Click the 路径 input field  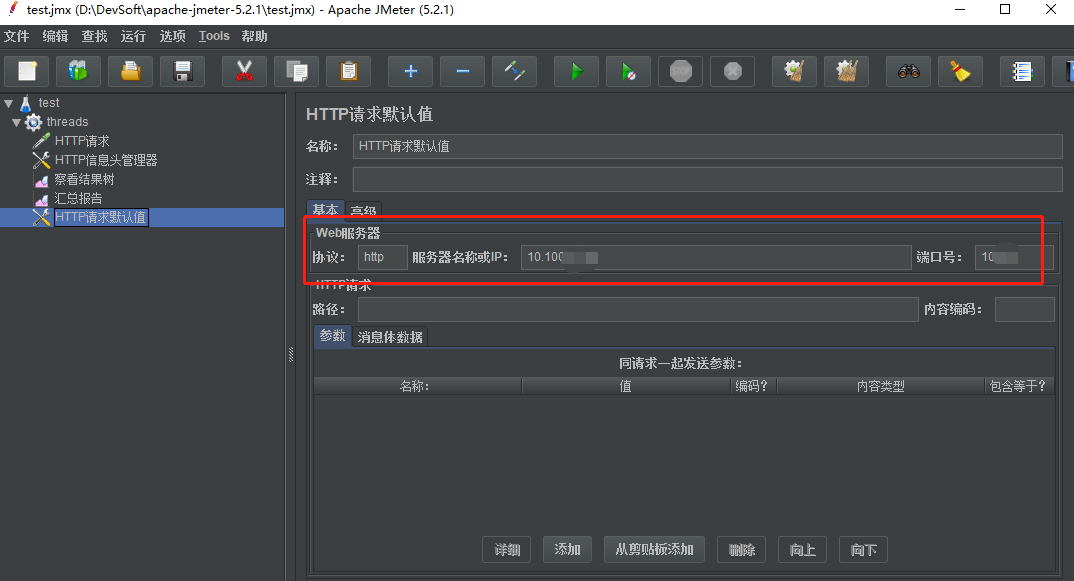(x=638, y=309)
